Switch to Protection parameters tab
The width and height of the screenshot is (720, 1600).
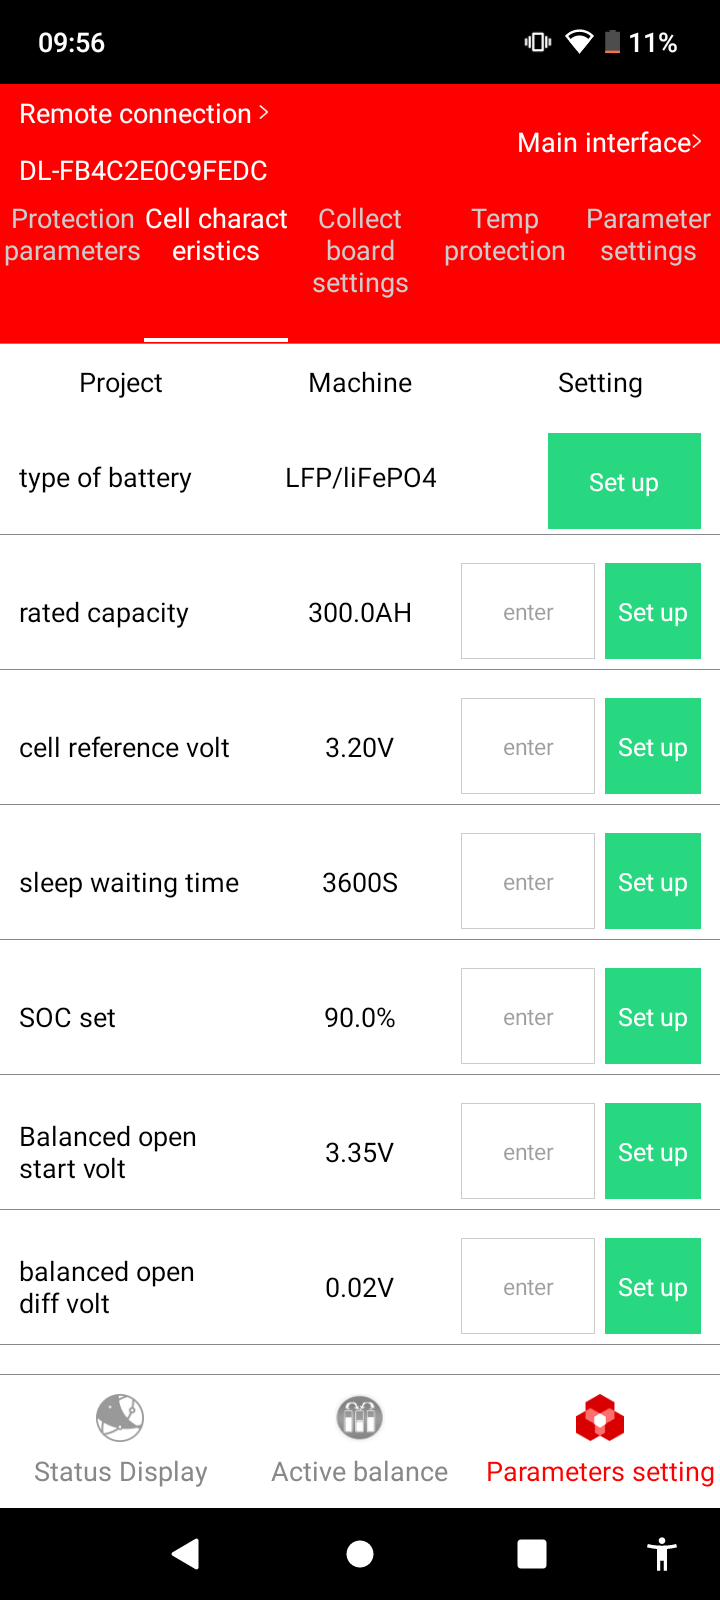pyautogui.click(x=72, y=235)
